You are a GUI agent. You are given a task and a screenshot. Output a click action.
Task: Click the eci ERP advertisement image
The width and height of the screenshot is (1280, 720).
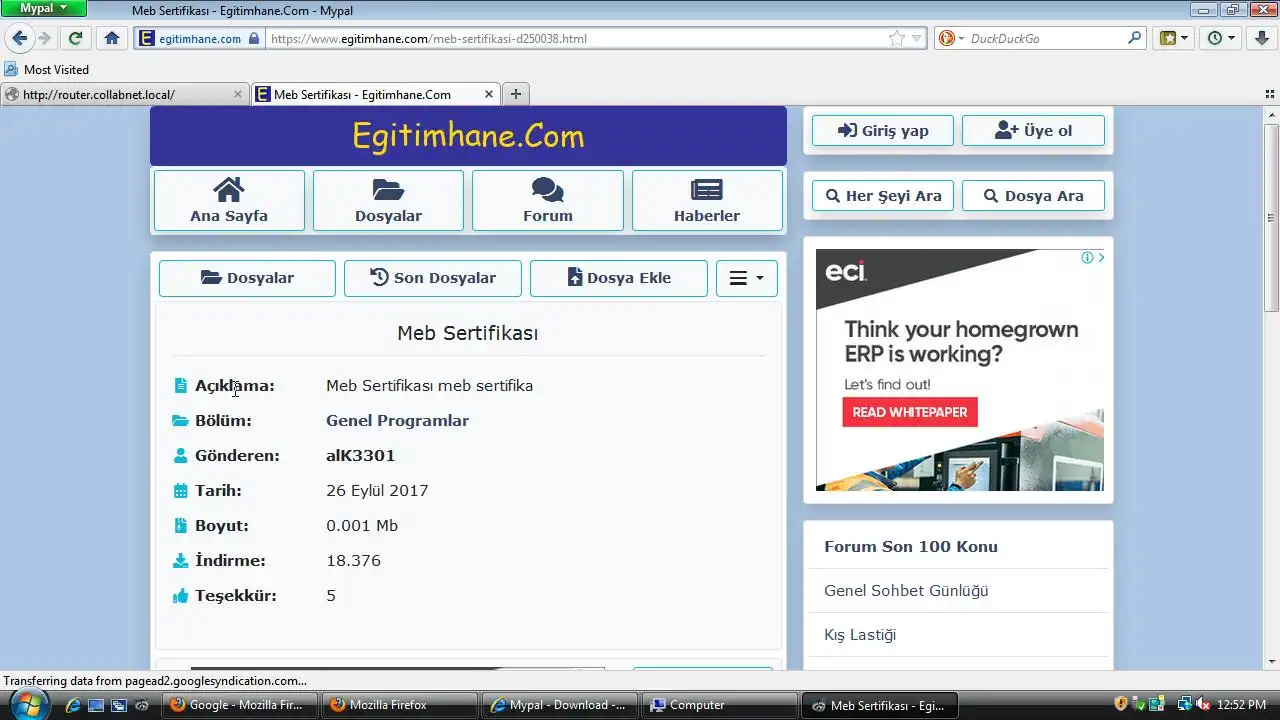[960, 370]
